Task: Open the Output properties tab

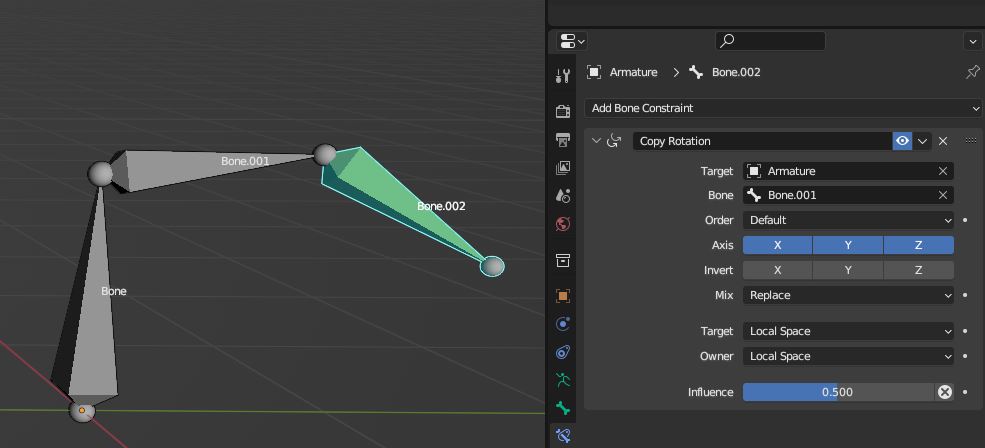Action: pos(563,139)
